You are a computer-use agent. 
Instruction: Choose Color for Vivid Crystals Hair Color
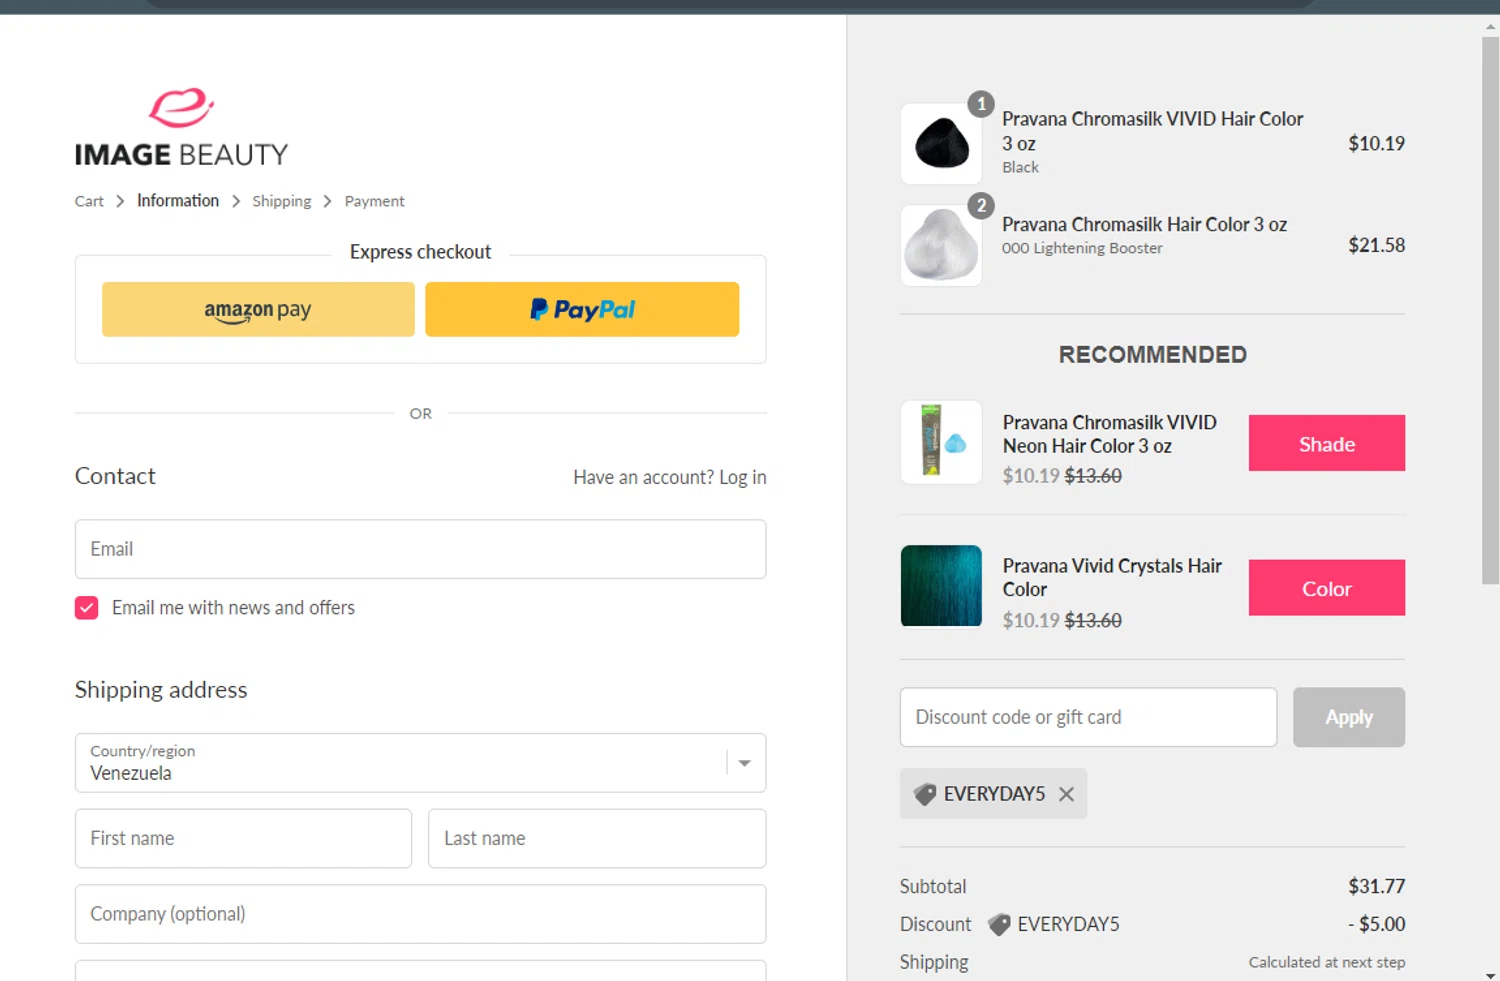point(1327,588)
